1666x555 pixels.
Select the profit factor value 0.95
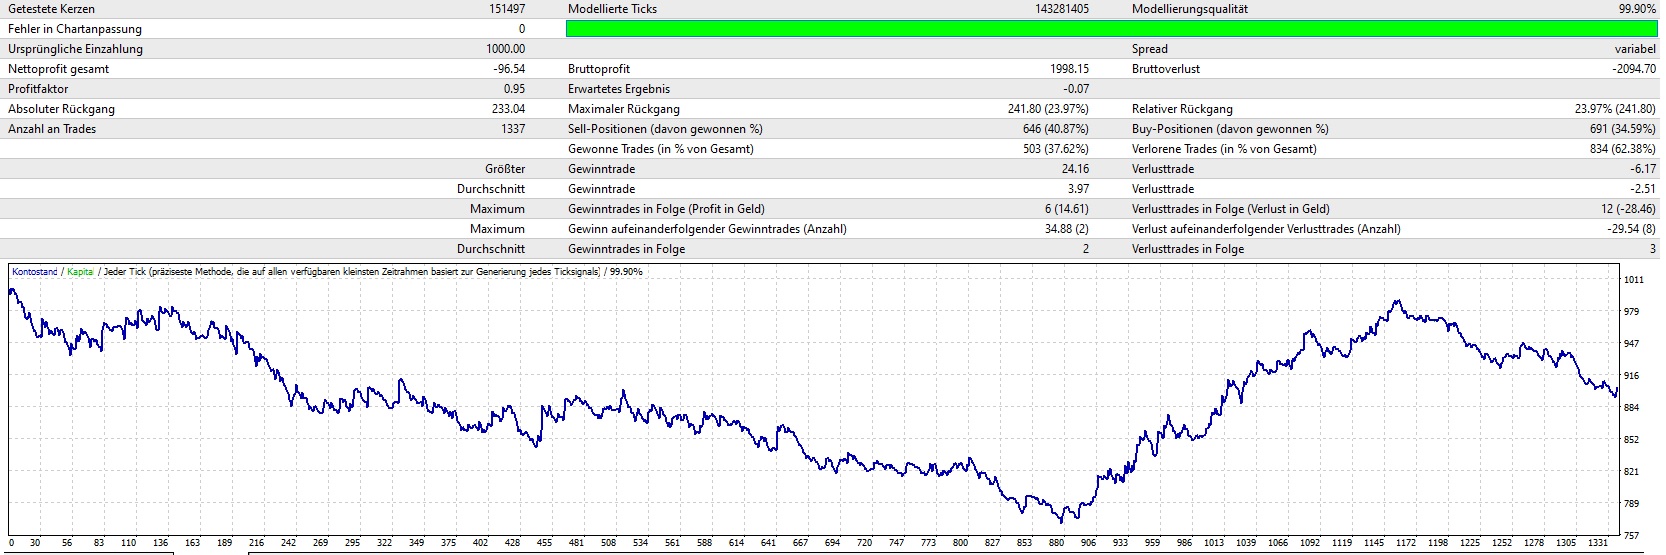[x=515, y=89]
